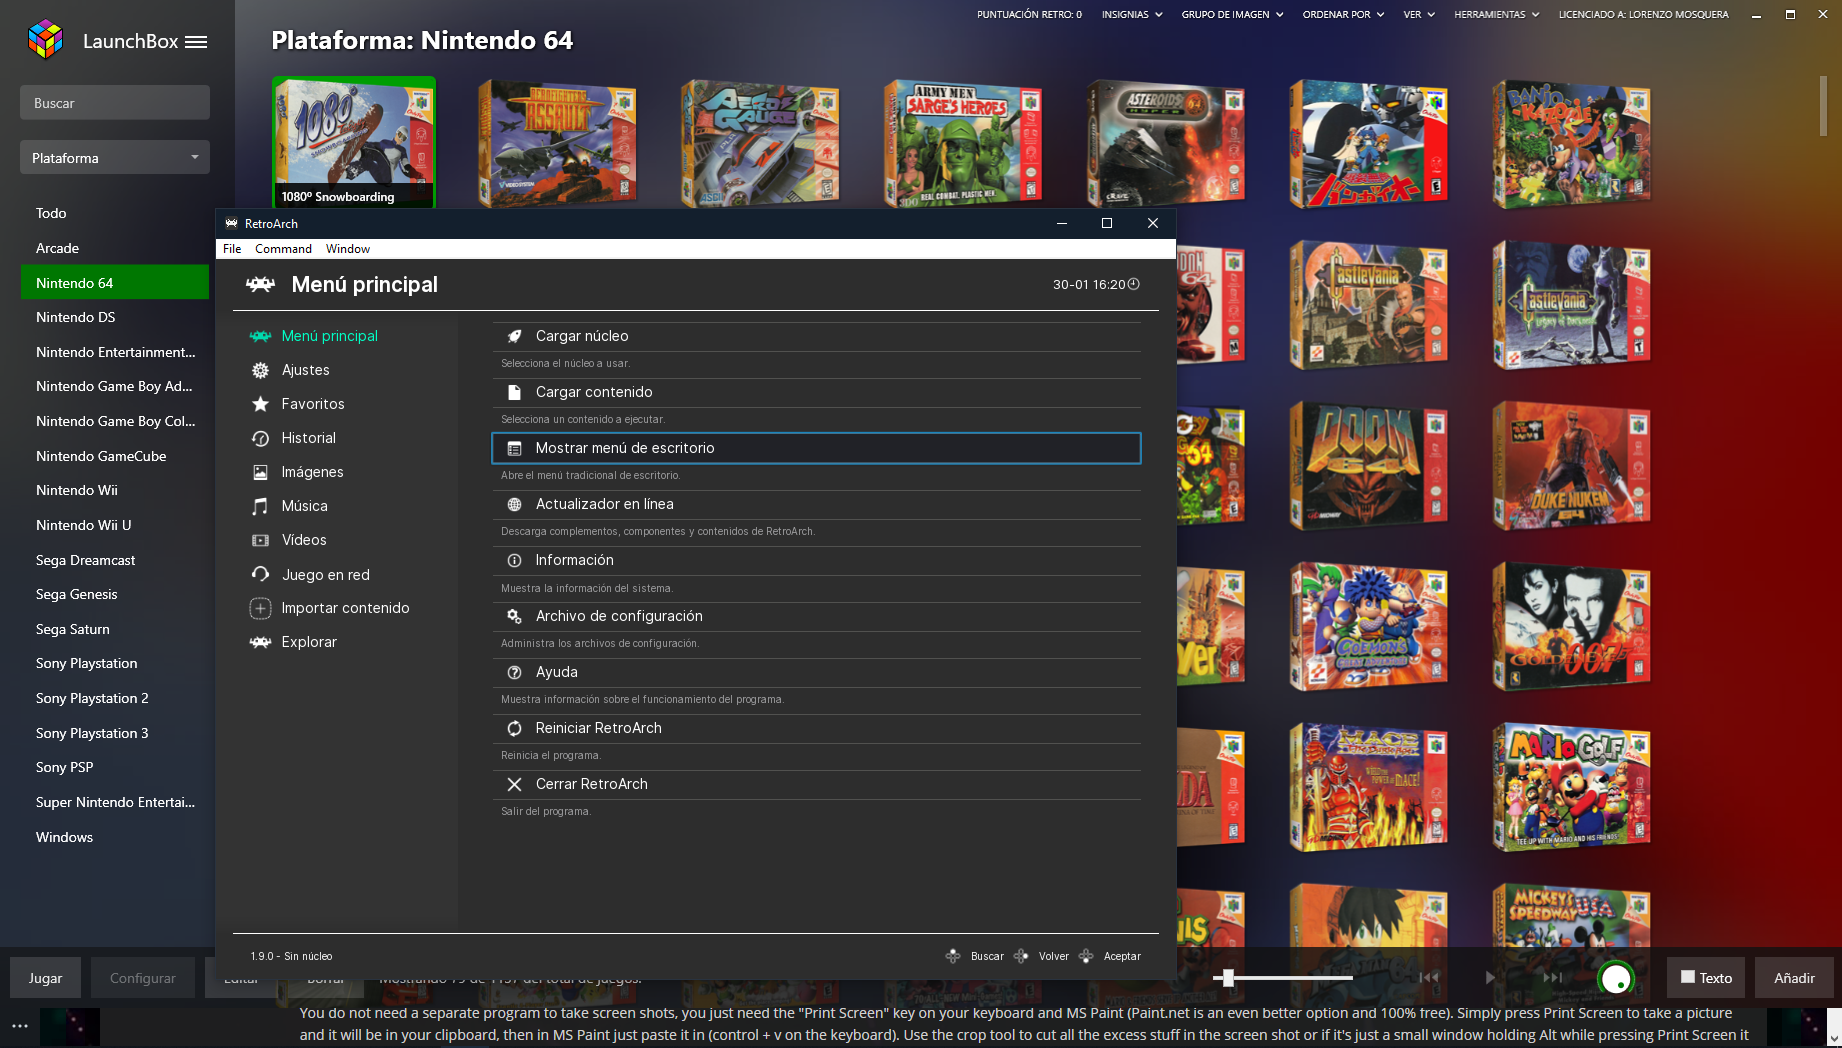Click the Reiniciar RetroArch refresh icon
The width and height of the screenshot is (1842, 1048).
tap(514, 728)
